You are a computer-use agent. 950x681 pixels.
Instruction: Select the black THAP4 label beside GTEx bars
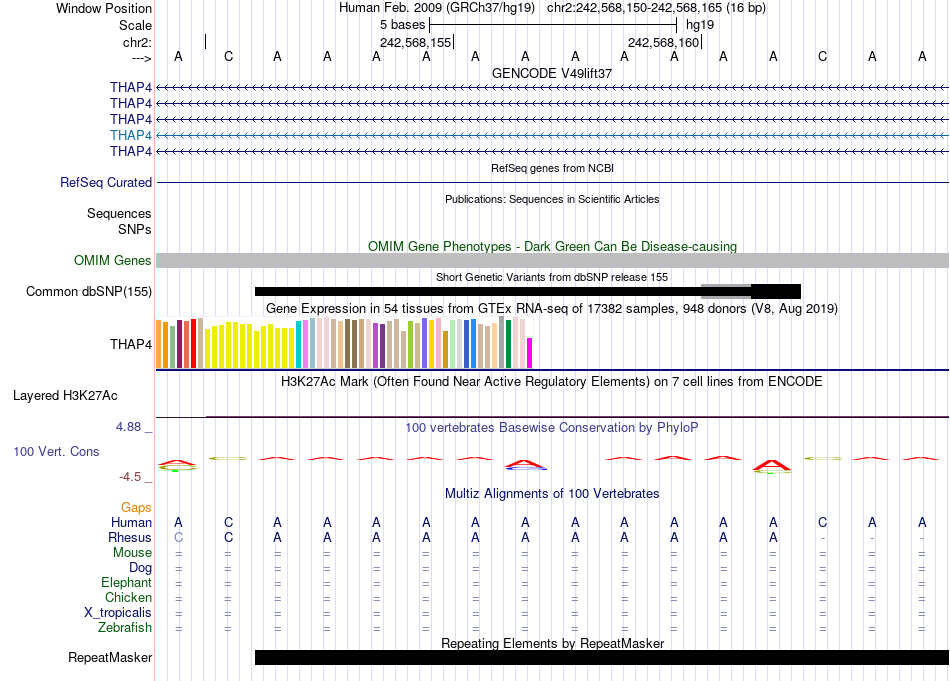pos(130,344)
